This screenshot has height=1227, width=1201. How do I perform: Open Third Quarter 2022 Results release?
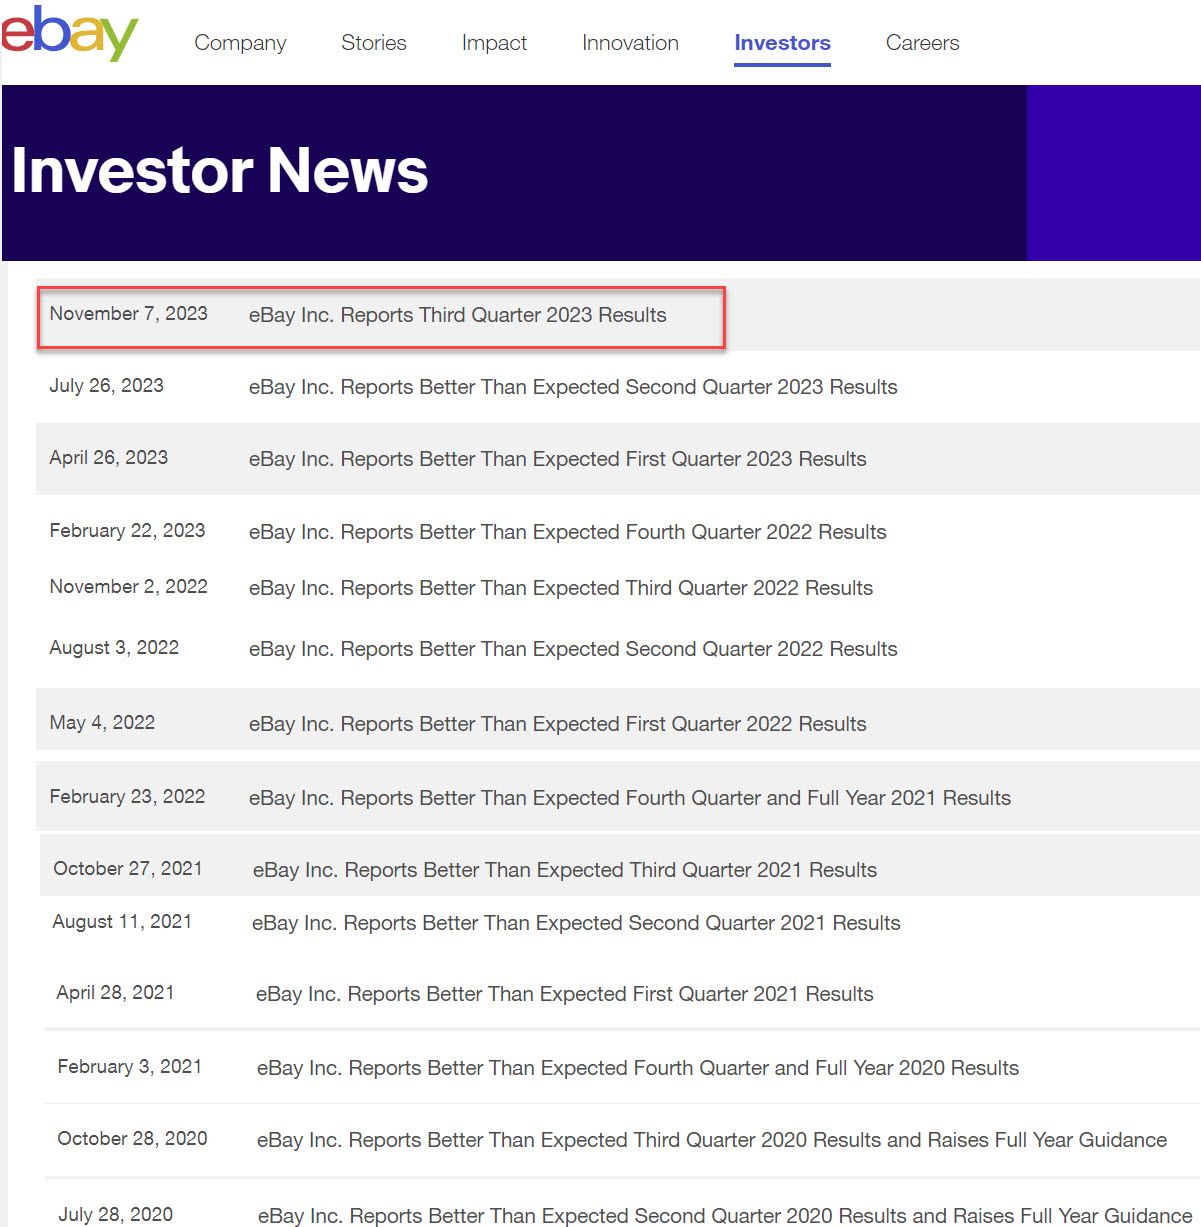pos(561,588)
